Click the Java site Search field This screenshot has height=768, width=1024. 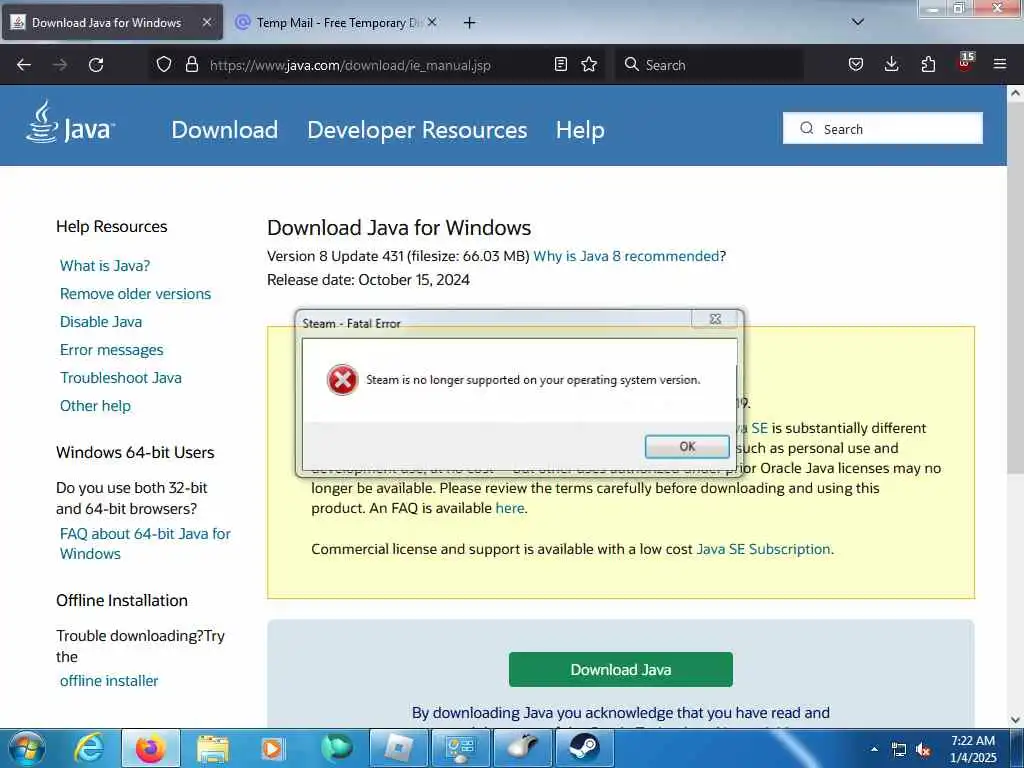(x=883, y=129)
